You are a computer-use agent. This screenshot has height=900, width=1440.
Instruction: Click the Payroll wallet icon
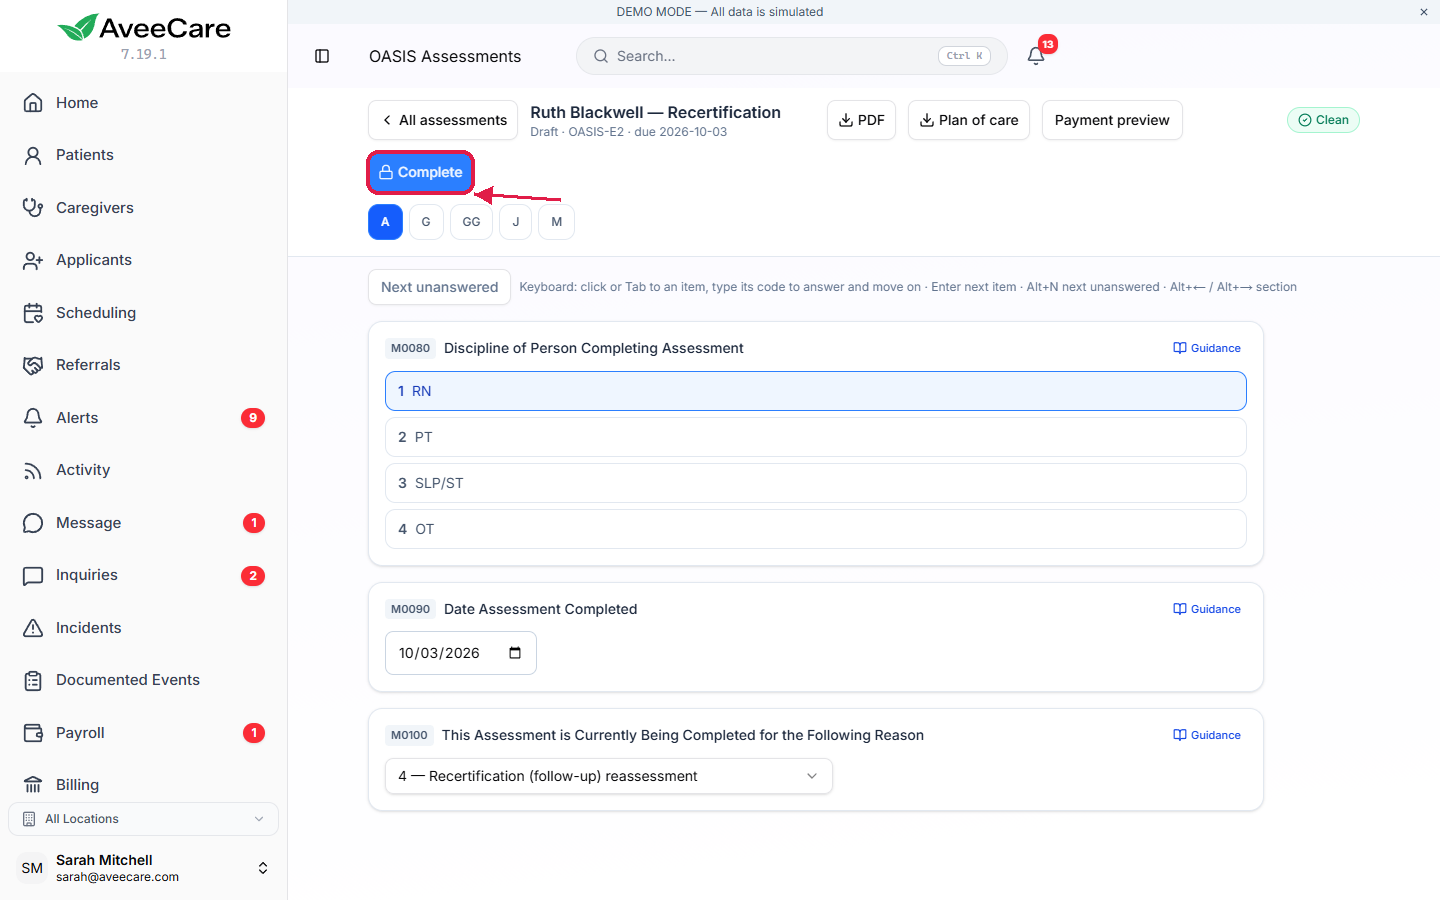pyautogui.click(x=33, y=733)
